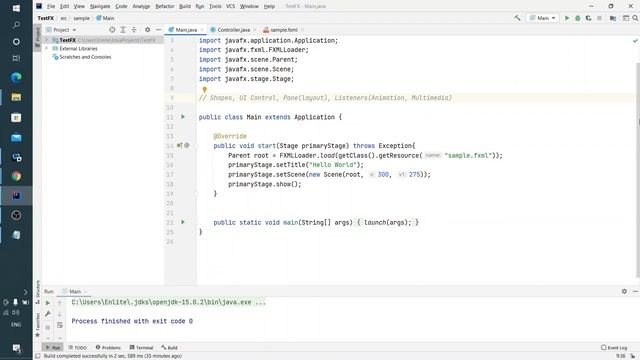The height and width of the screenshot is (360, 640).
Task: Click the Windows Start button
Action: pos(16,8)
